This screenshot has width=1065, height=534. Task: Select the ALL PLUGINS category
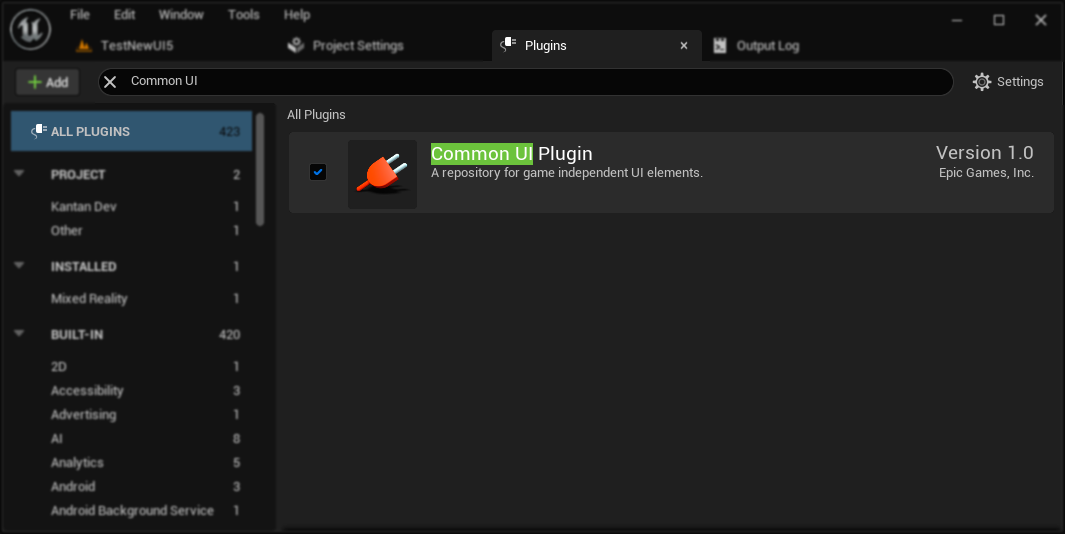click(132, 131)
